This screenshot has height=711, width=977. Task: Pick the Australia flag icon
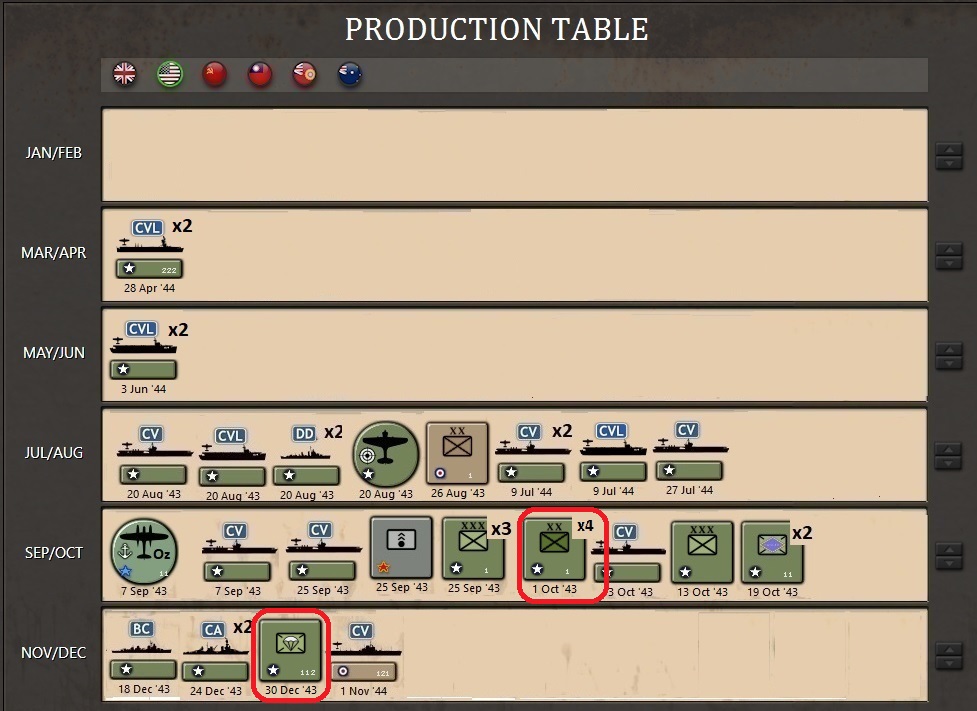pos(350,74)
